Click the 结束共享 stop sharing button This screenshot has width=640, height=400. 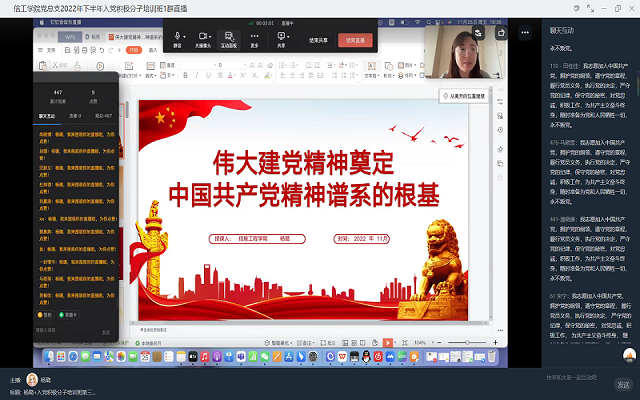pos(318,40)
